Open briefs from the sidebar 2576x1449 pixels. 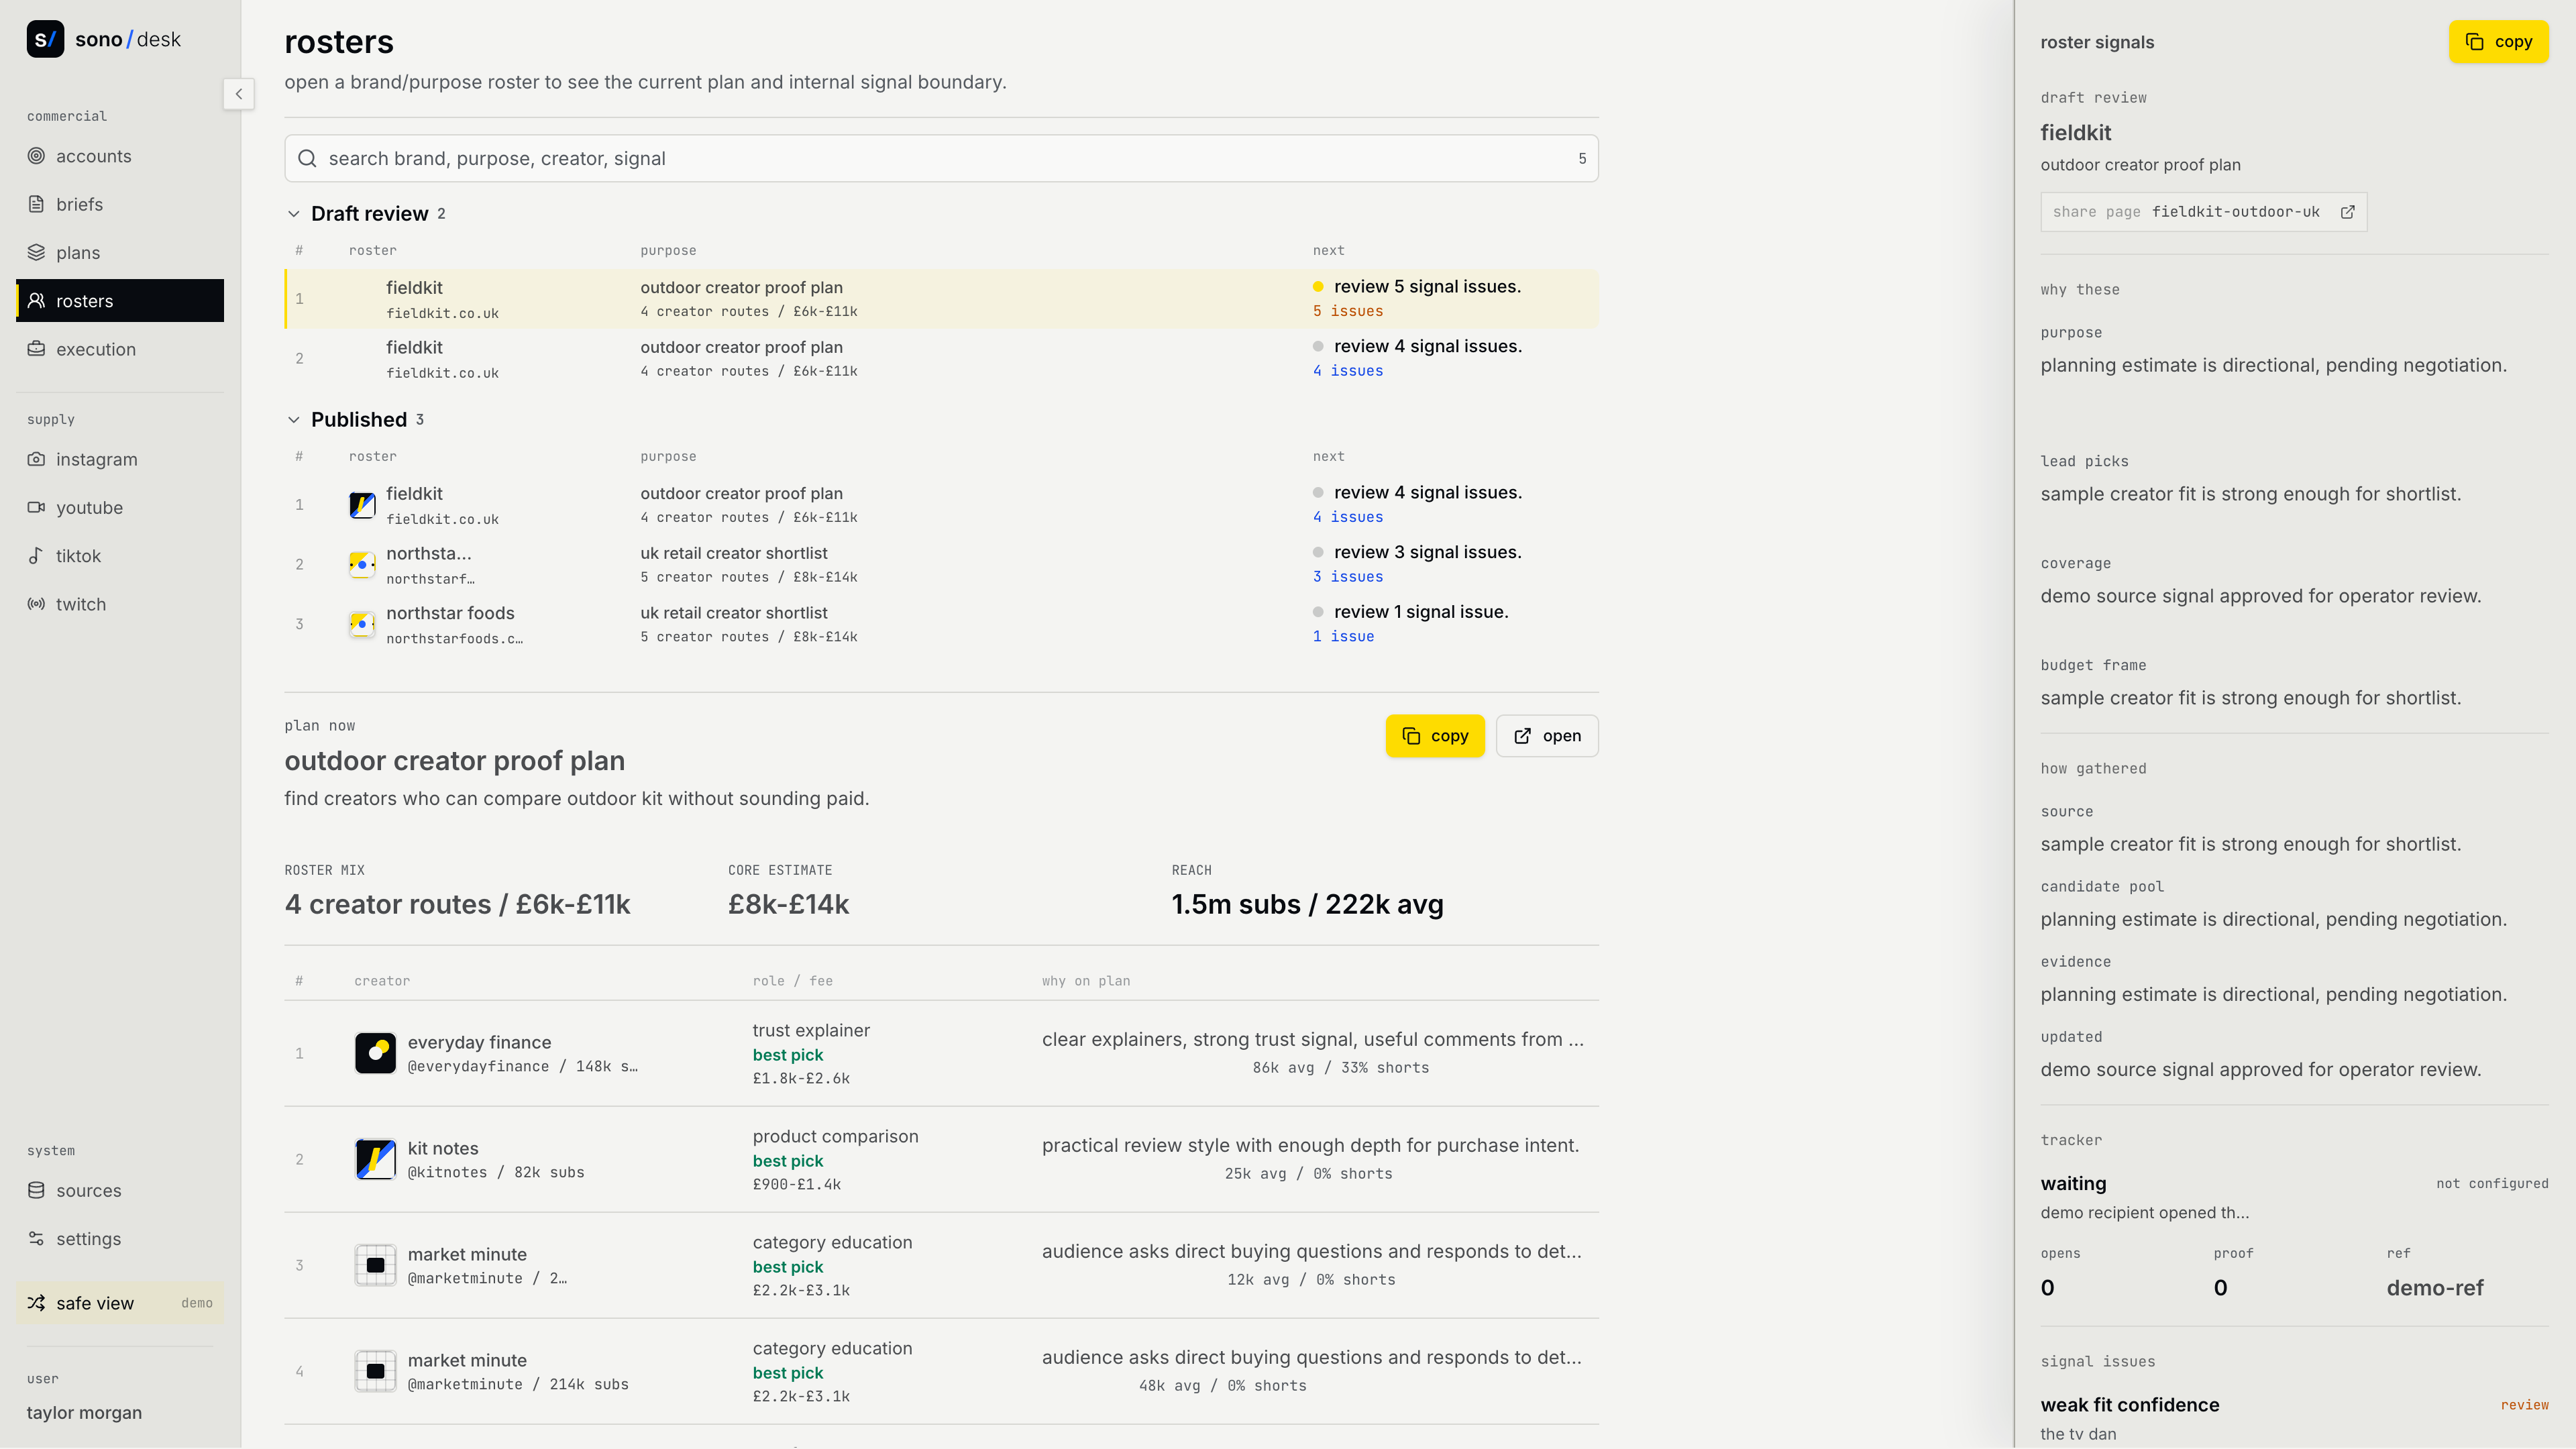(120, 204)
